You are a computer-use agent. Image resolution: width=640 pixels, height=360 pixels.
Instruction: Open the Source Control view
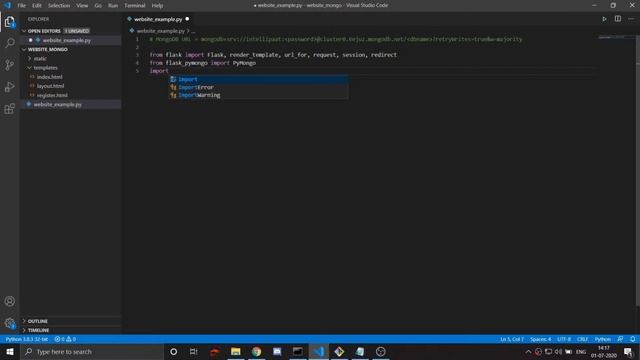pos(9,65)
